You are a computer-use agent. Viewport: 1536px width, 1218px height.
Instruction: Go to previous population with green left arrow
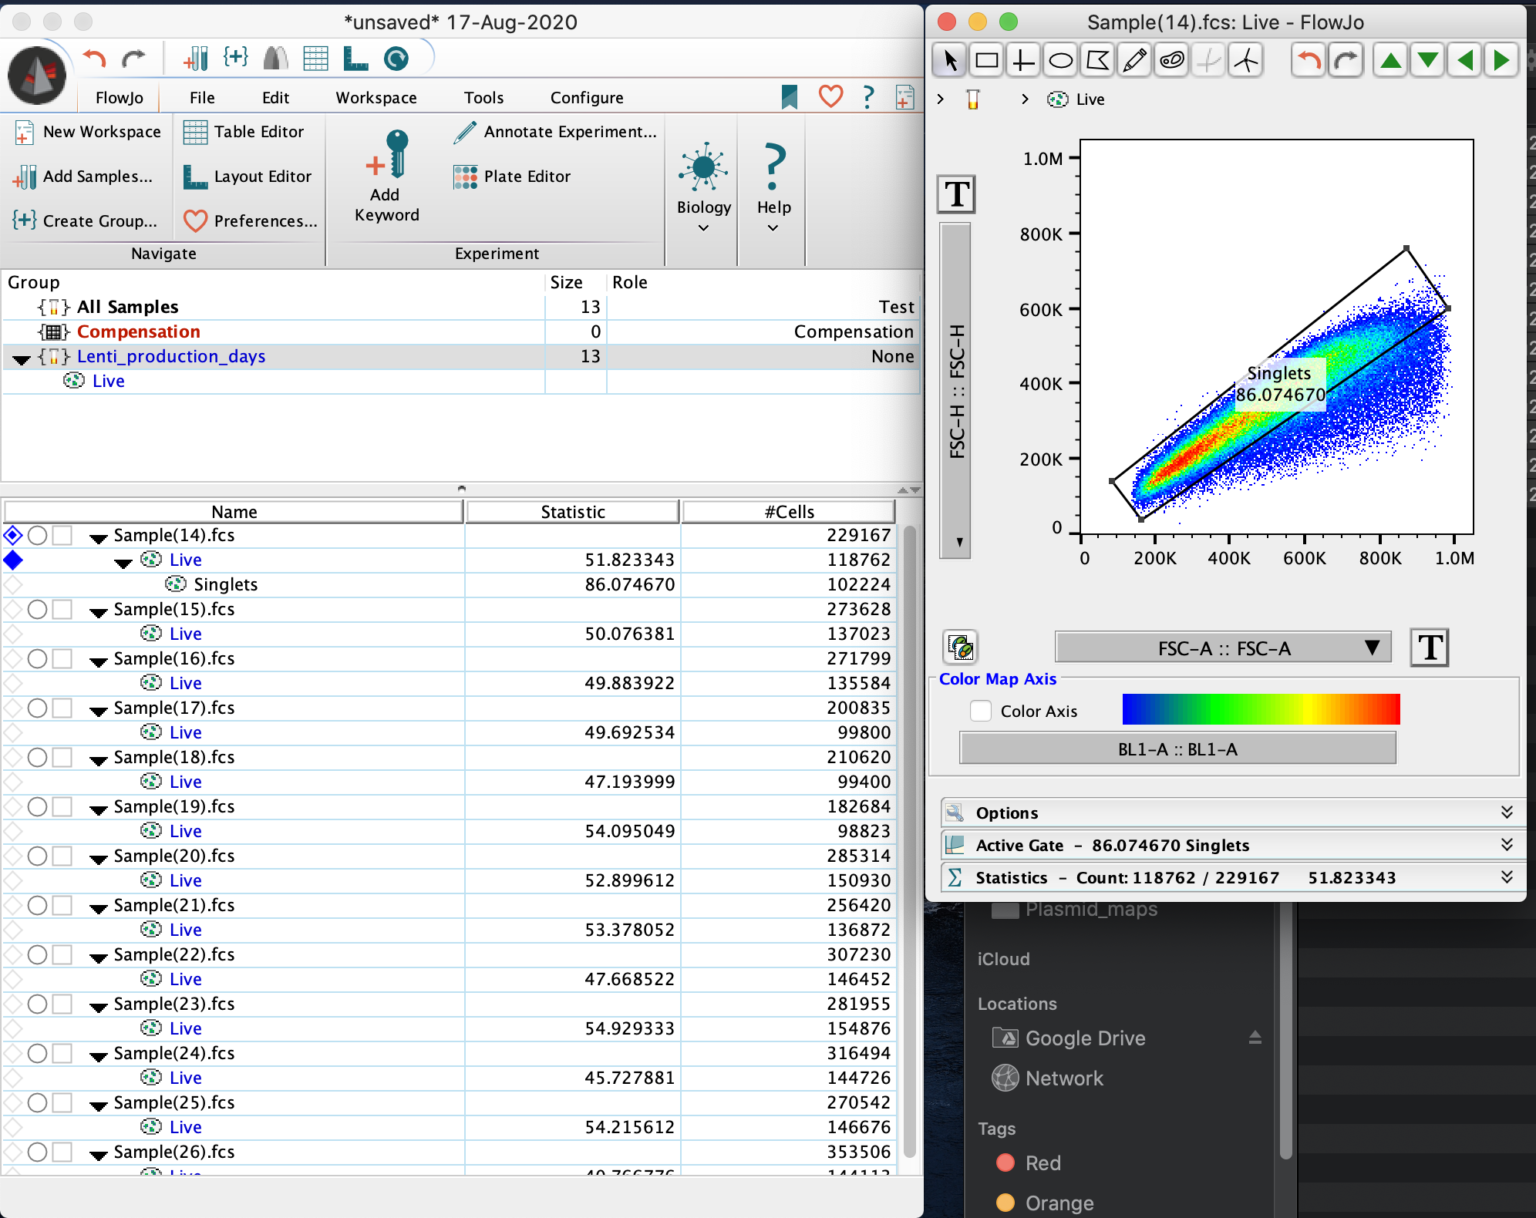(x=1465, y=61)
